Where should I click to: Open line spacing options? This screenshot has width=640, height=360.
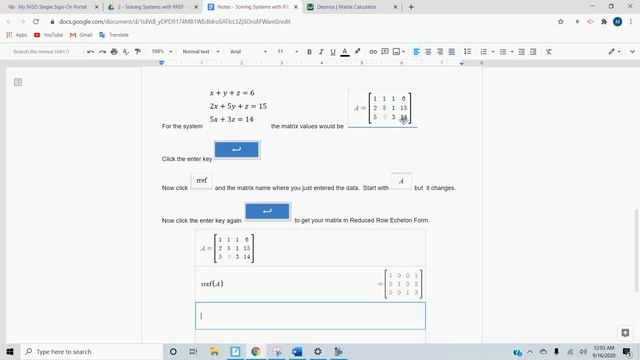pos(467,51)
